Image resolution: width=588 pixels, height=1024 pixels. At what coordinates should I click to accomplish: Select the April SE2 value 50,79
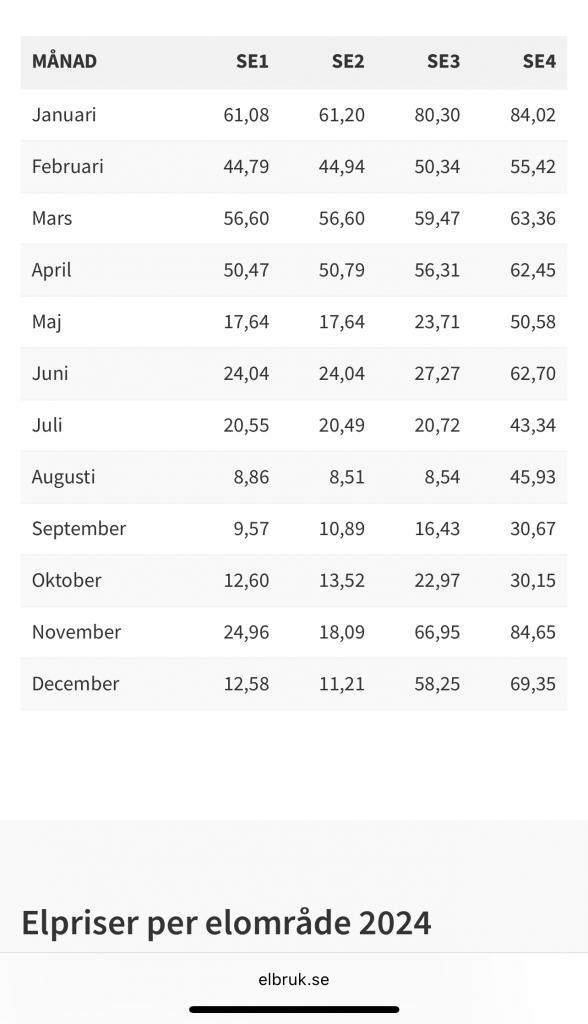tap(342, 270)
